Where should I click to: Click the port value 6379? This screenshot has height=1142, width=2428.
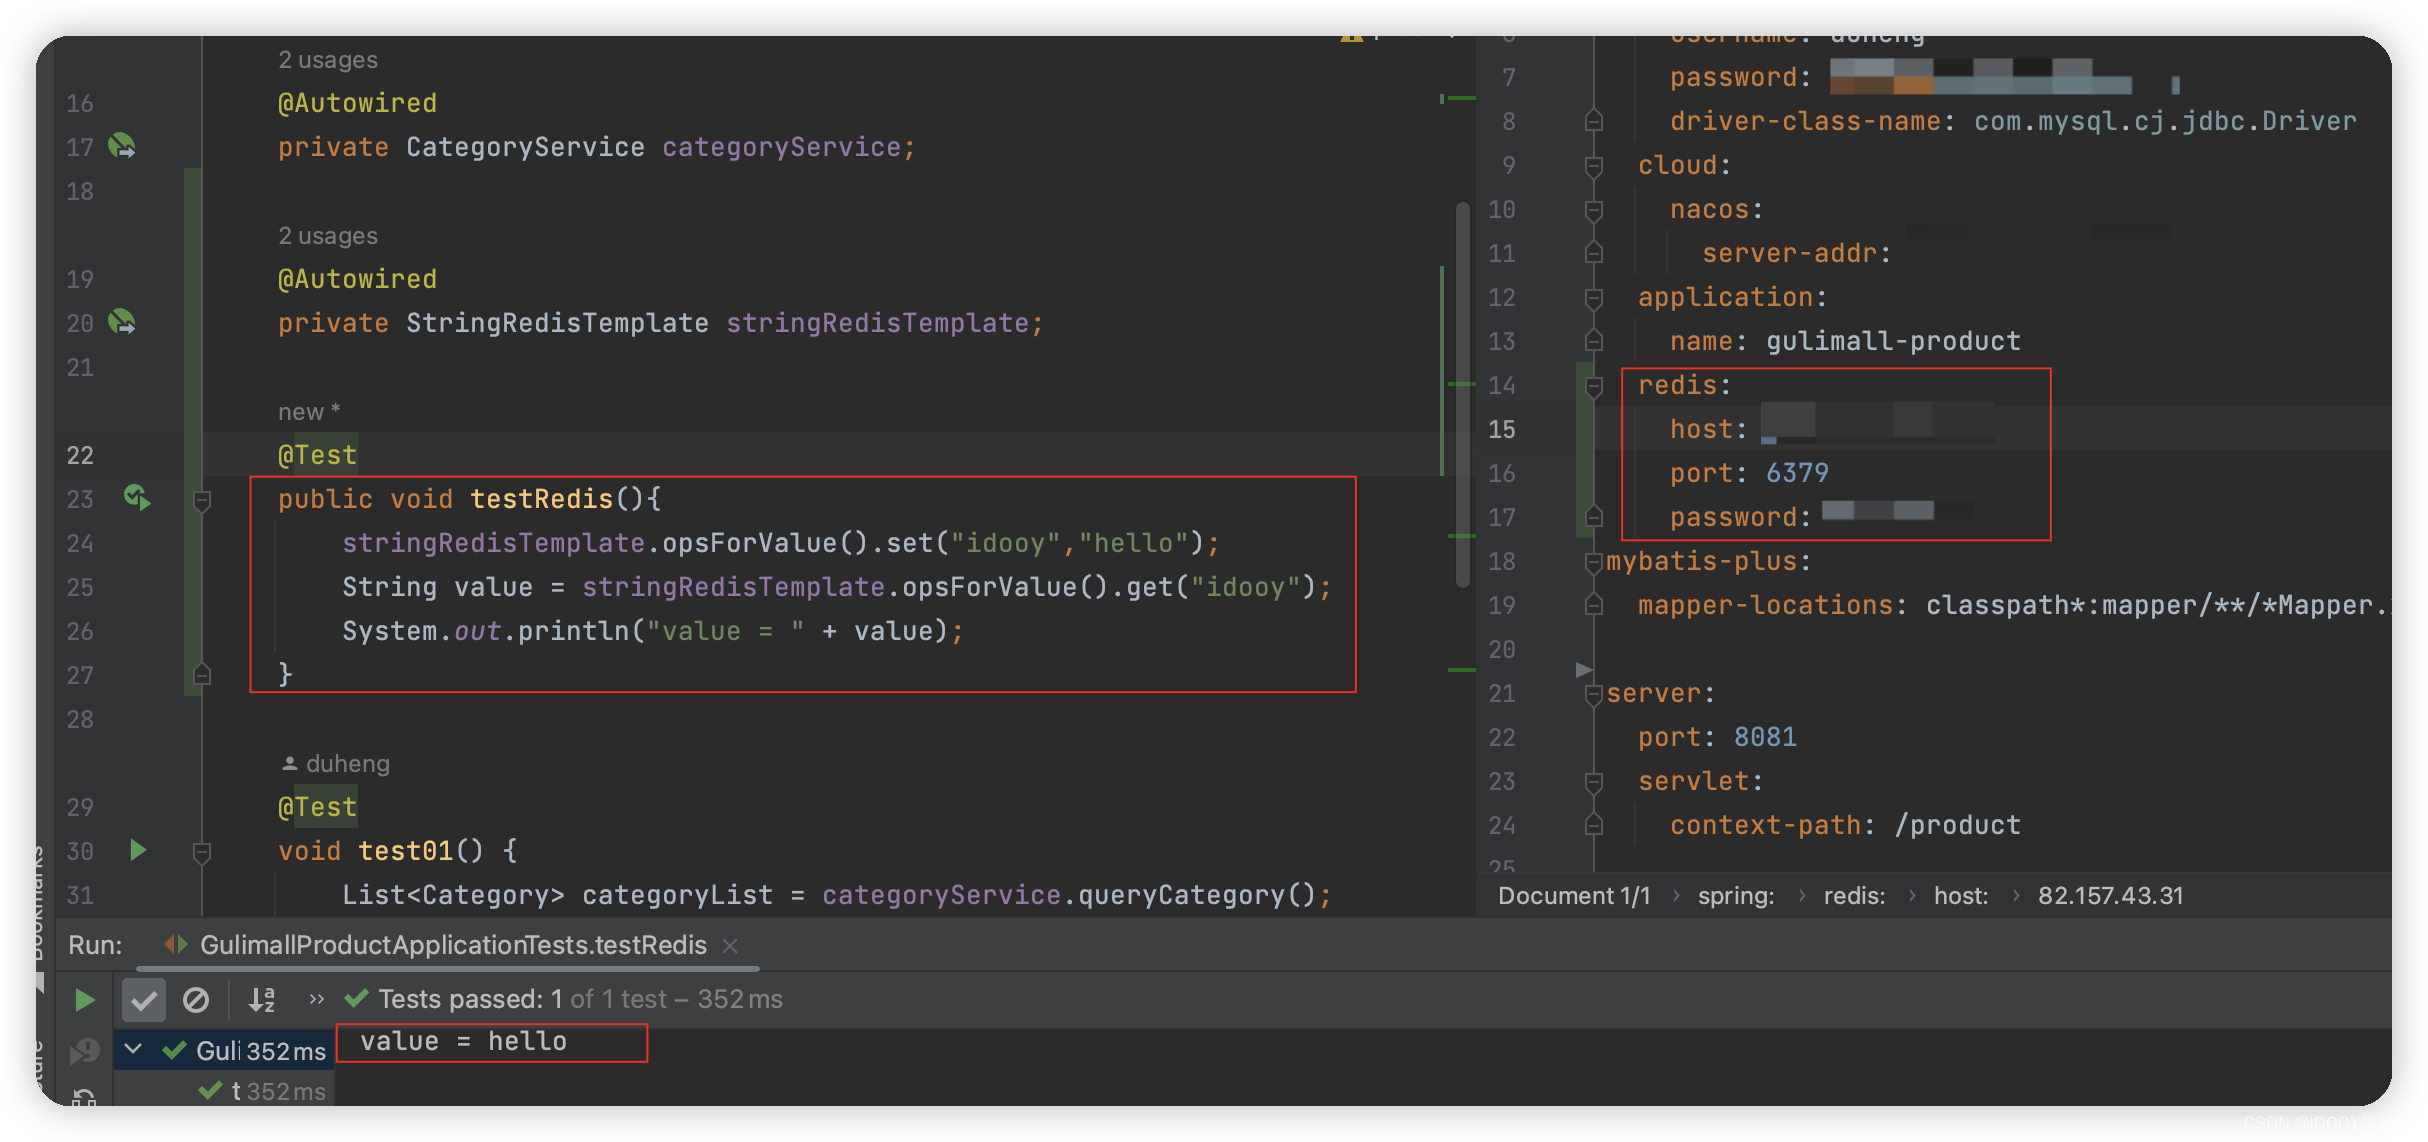(x=1797, y=473)
